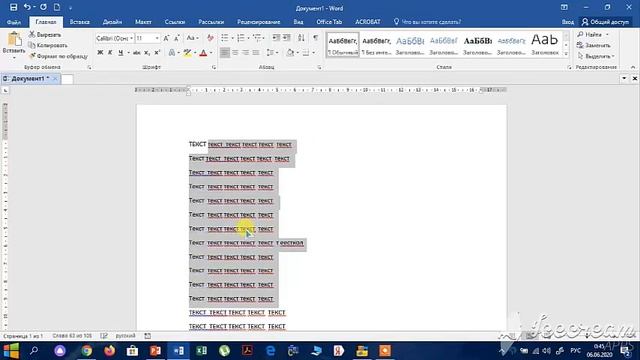Viewport: 640px width, 360px height.
Task: Toggle macro recording status bar icon
Action: click(147, 336)
